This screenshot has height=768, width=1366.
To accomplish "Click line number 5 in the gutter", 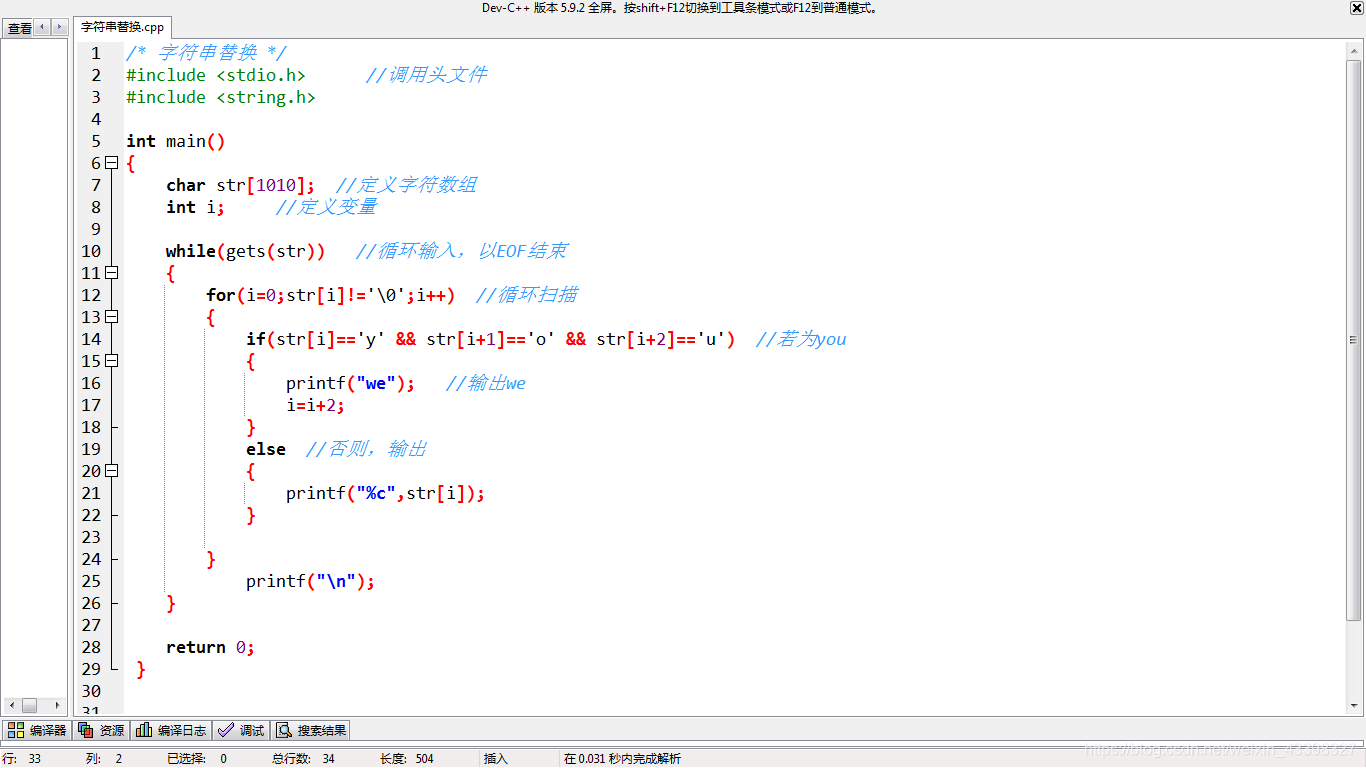I will pos(96,141).
